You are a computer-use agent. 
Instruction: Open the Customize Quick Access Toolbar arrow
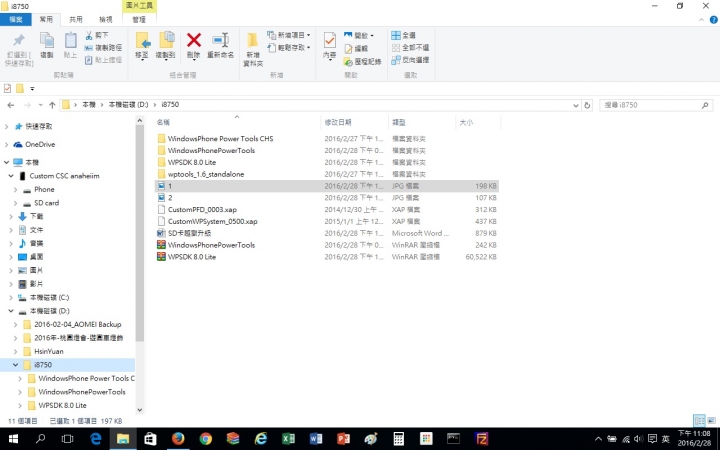coord(32,89)
